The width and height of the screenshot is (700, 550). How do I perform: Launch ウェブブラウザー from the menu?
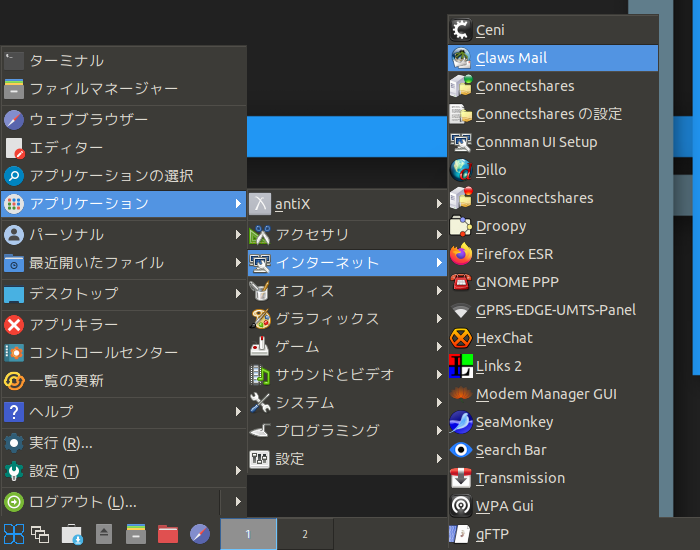click(x=124, y=120)
